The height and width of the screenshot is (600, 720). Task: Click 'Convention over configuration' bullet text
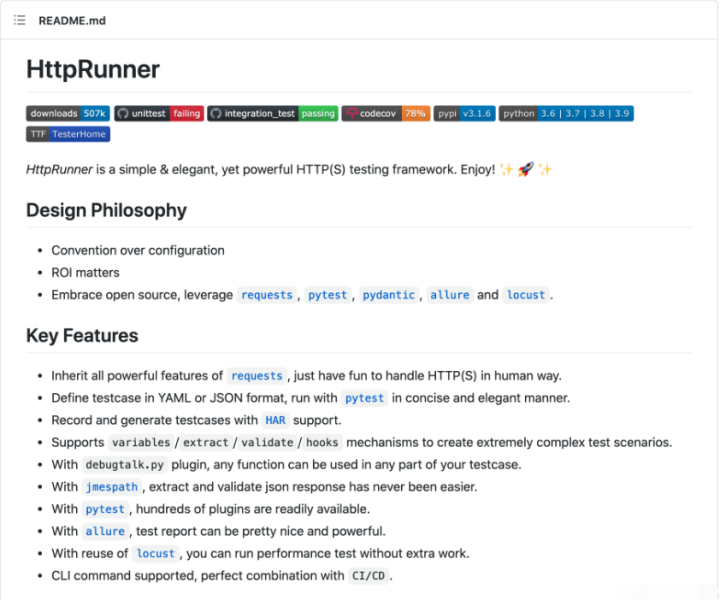138,250
